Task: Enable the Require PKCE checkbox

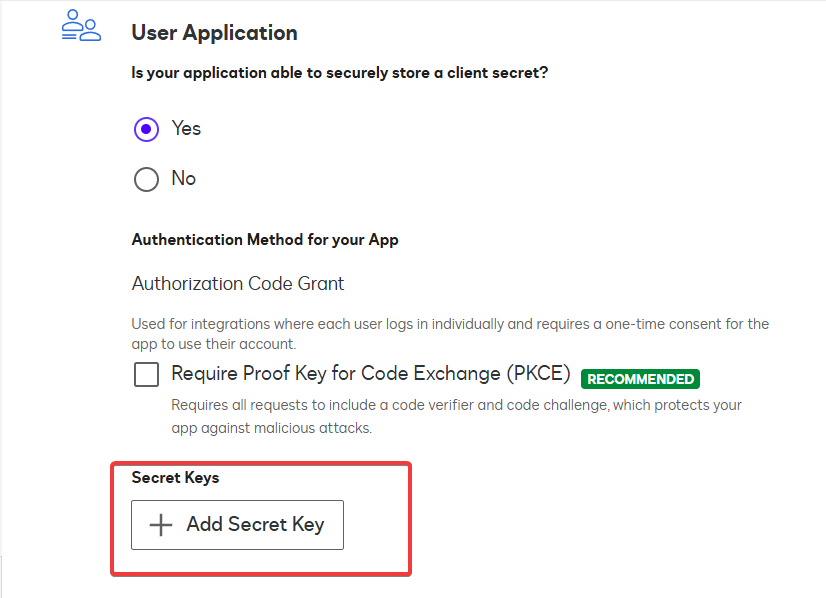Action: (x=146, y=375)
